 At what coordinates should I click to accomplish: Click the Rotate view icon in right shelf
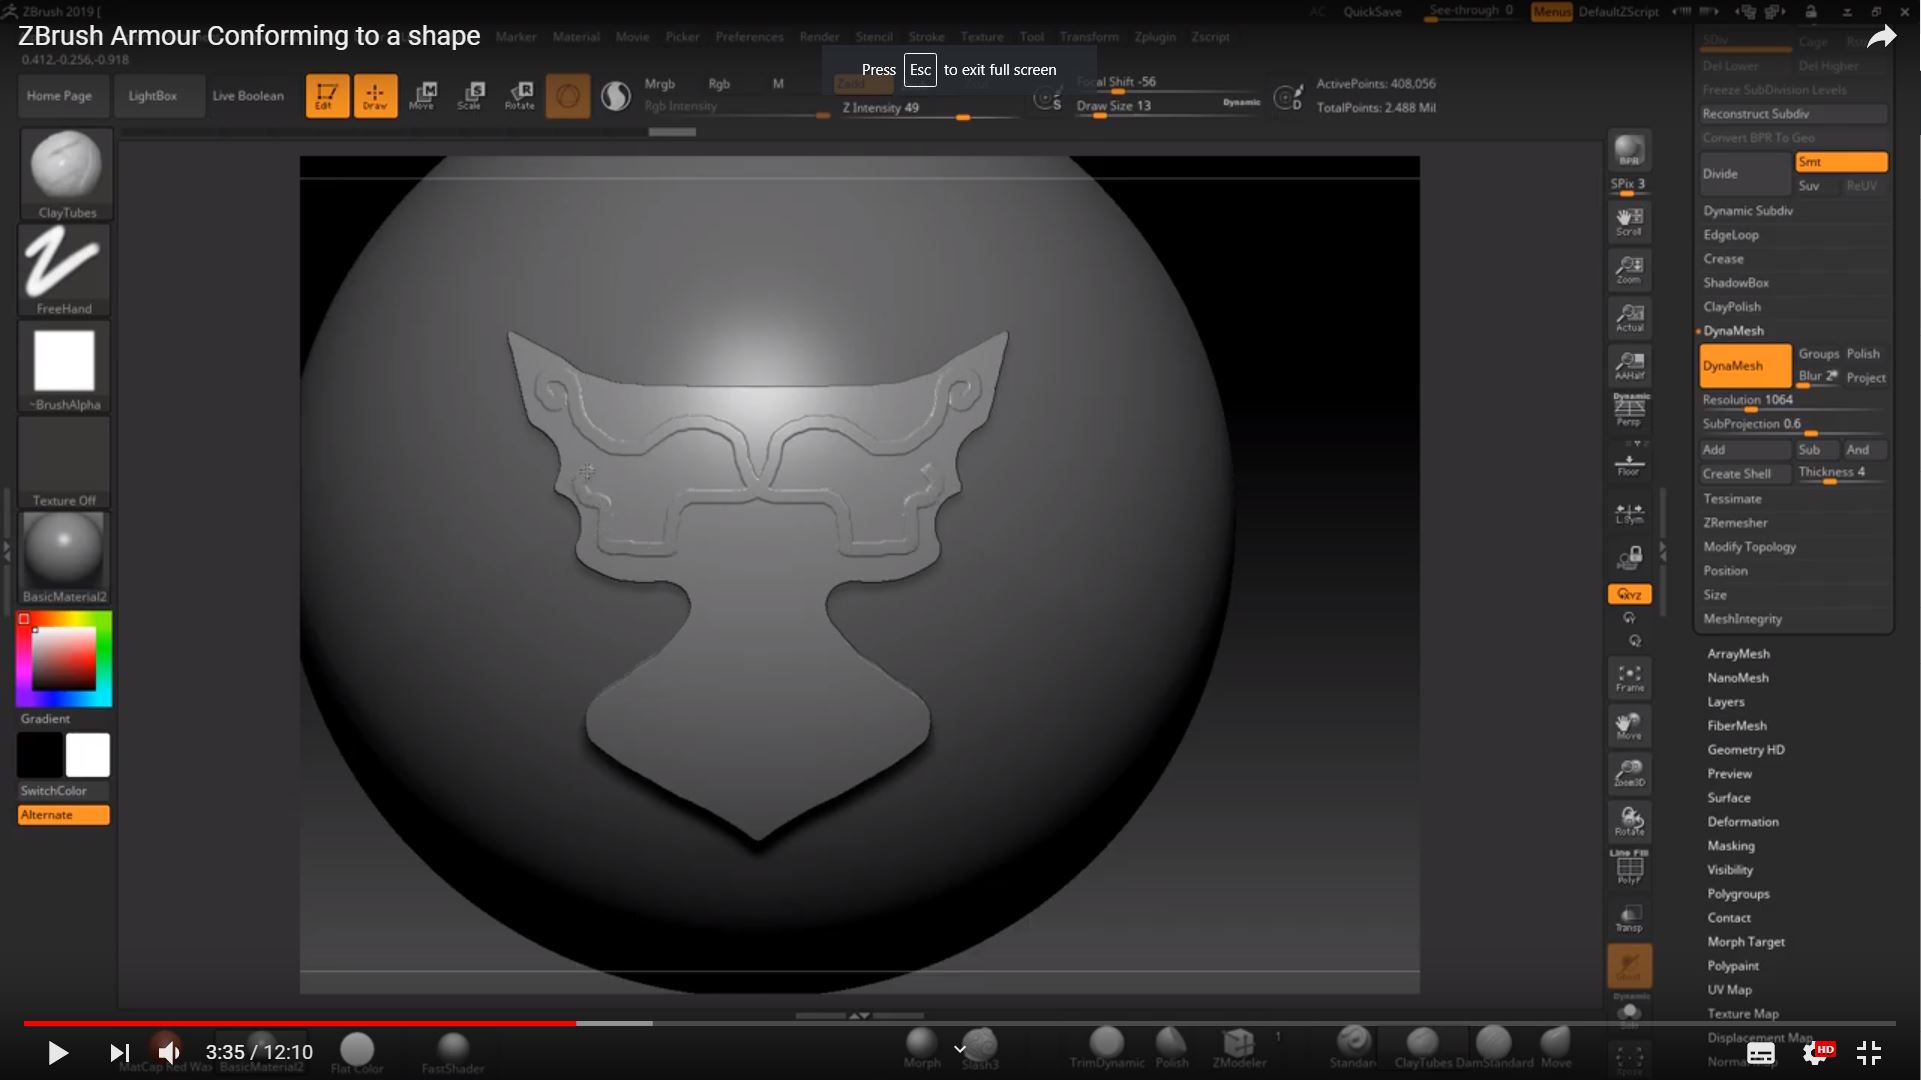[1629, 822]
